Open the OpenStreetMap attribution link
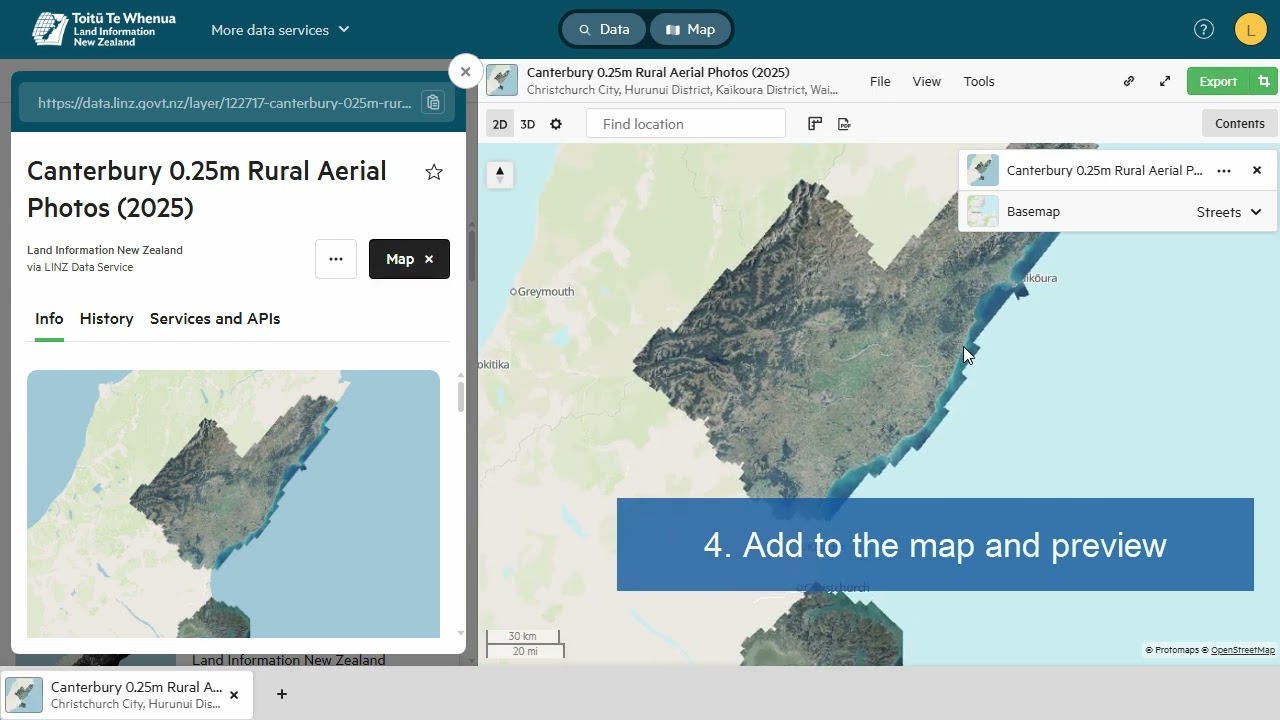Viewport: 1280px width, 720px height. pyautogui.click(x=1243, y=650)
